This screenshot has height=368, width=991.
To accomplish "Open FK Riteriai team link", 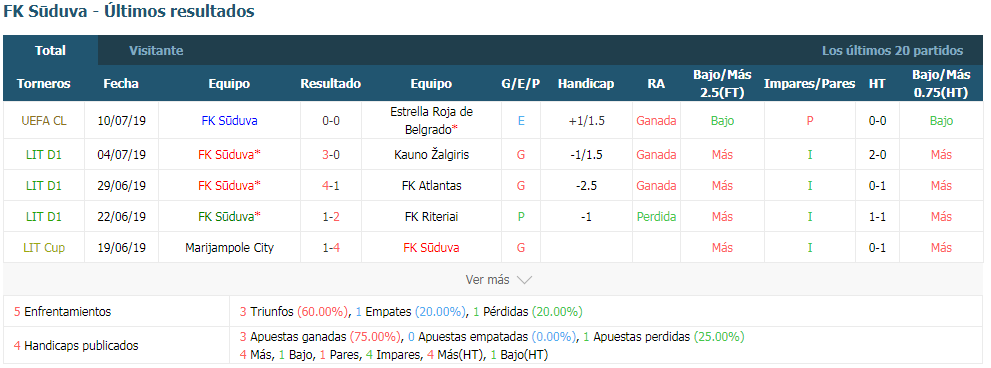I will click(432, 217).
